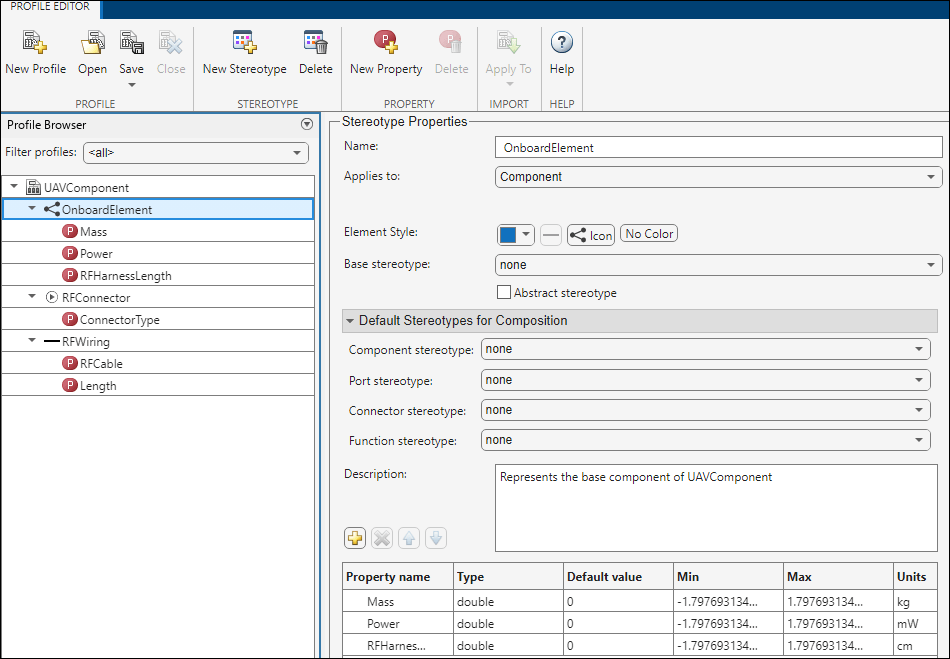Open the Base stereotype dropdown

pyautogui.click(x=719, y=265)
